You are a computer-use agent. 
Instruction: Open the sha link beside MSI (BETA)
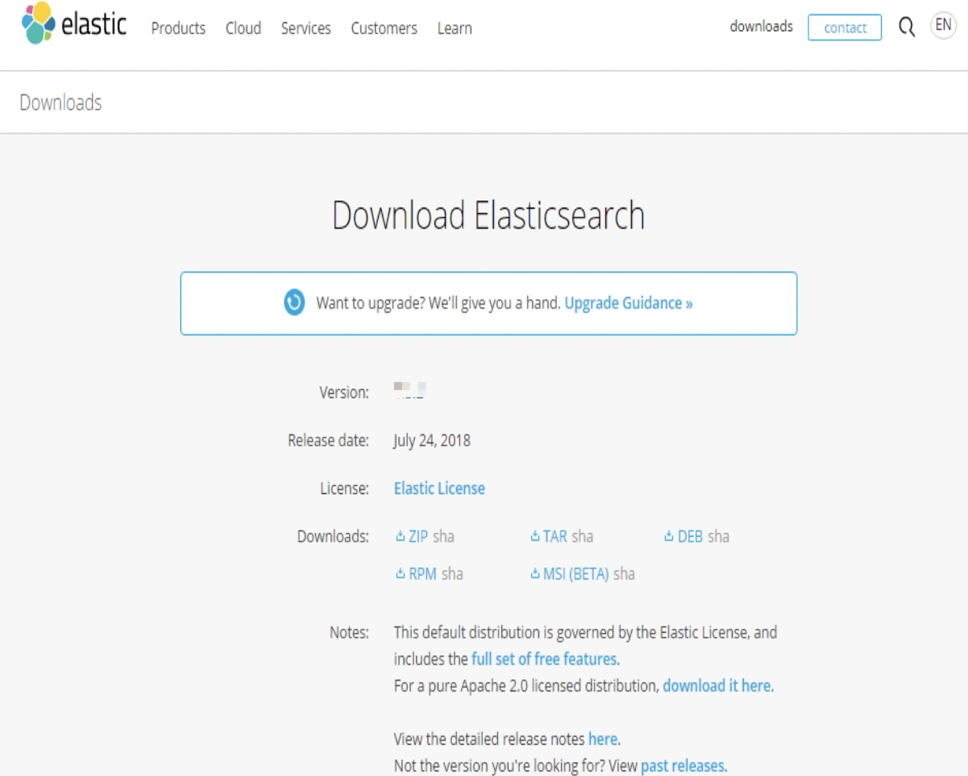(x=624, y=574)
